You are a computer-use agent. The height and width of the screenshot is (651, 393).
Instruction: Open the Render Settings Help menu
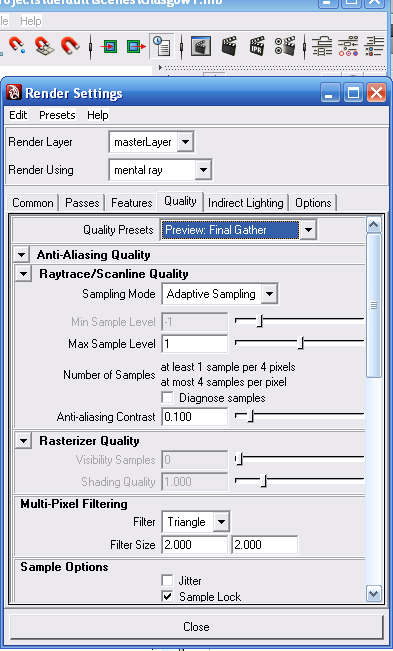tap(98, 115)
